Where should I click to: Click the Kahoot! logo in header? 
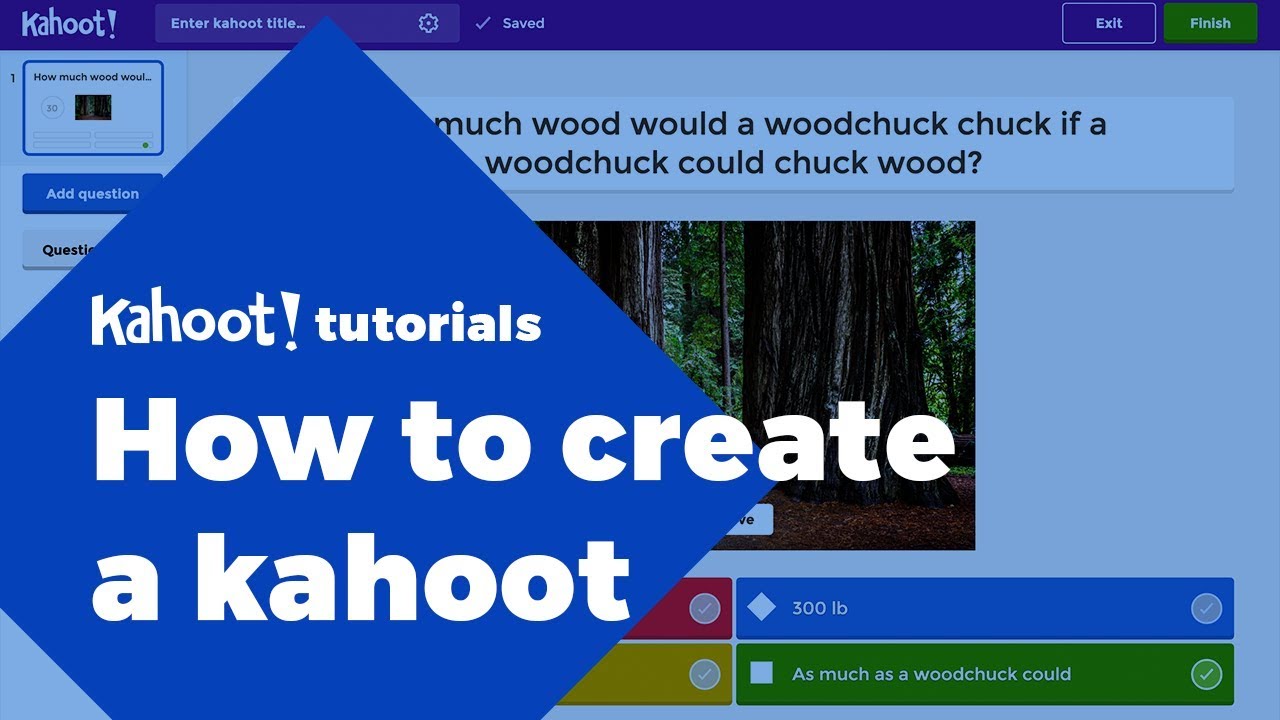click(x=69, y=23)
